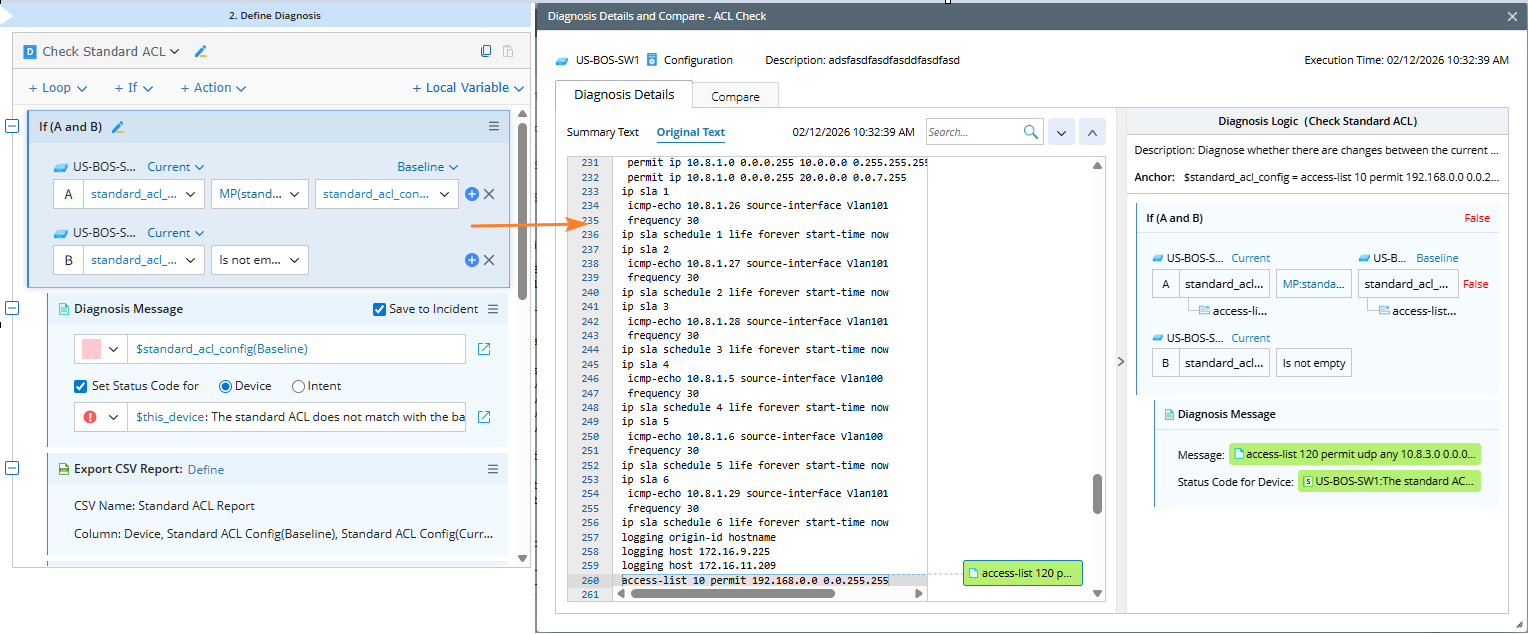Switch to the Compare tab
The height and width of the screenshot is (634, 1528).
click(735, 96)
